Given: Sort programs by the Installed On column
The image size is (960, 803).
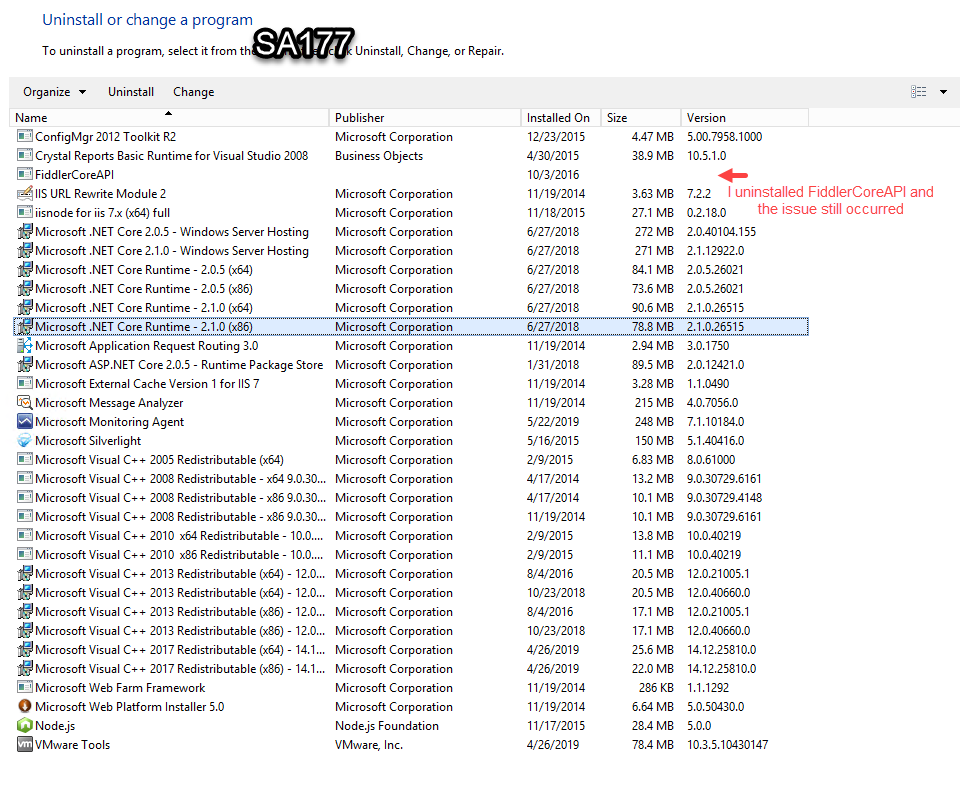Looking at the screenshot, I should point(555,117).
